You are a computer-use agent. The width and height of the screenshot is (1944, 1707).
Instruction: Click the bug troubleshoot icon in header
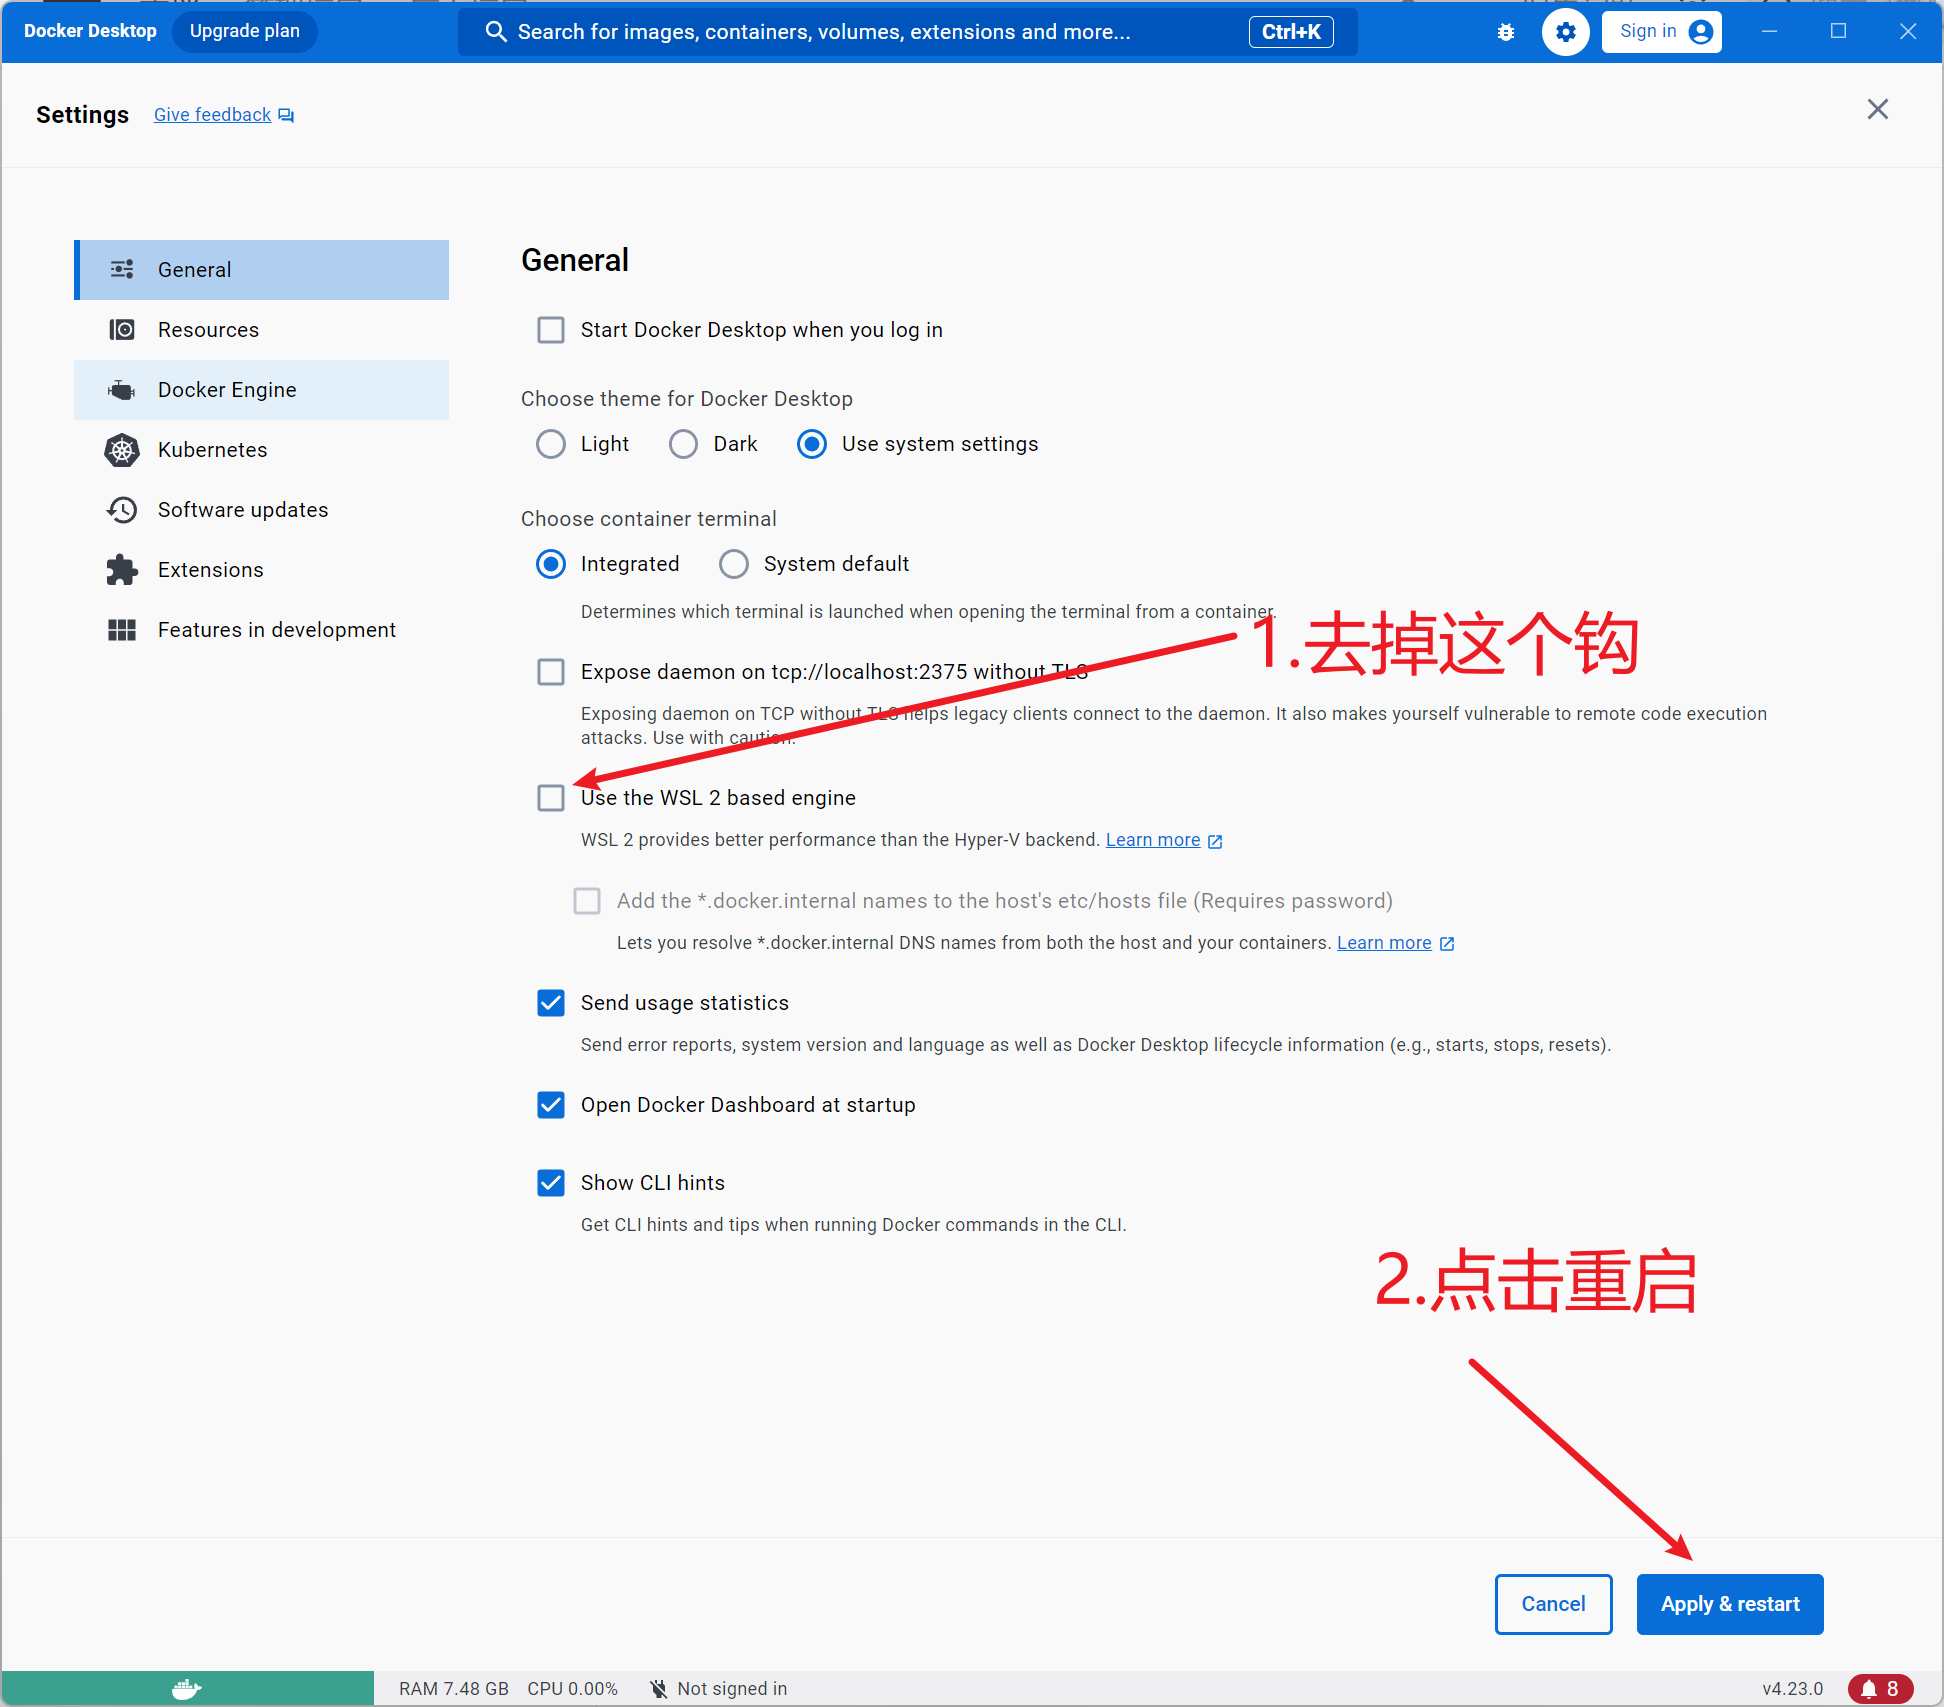click(1505, 32)
